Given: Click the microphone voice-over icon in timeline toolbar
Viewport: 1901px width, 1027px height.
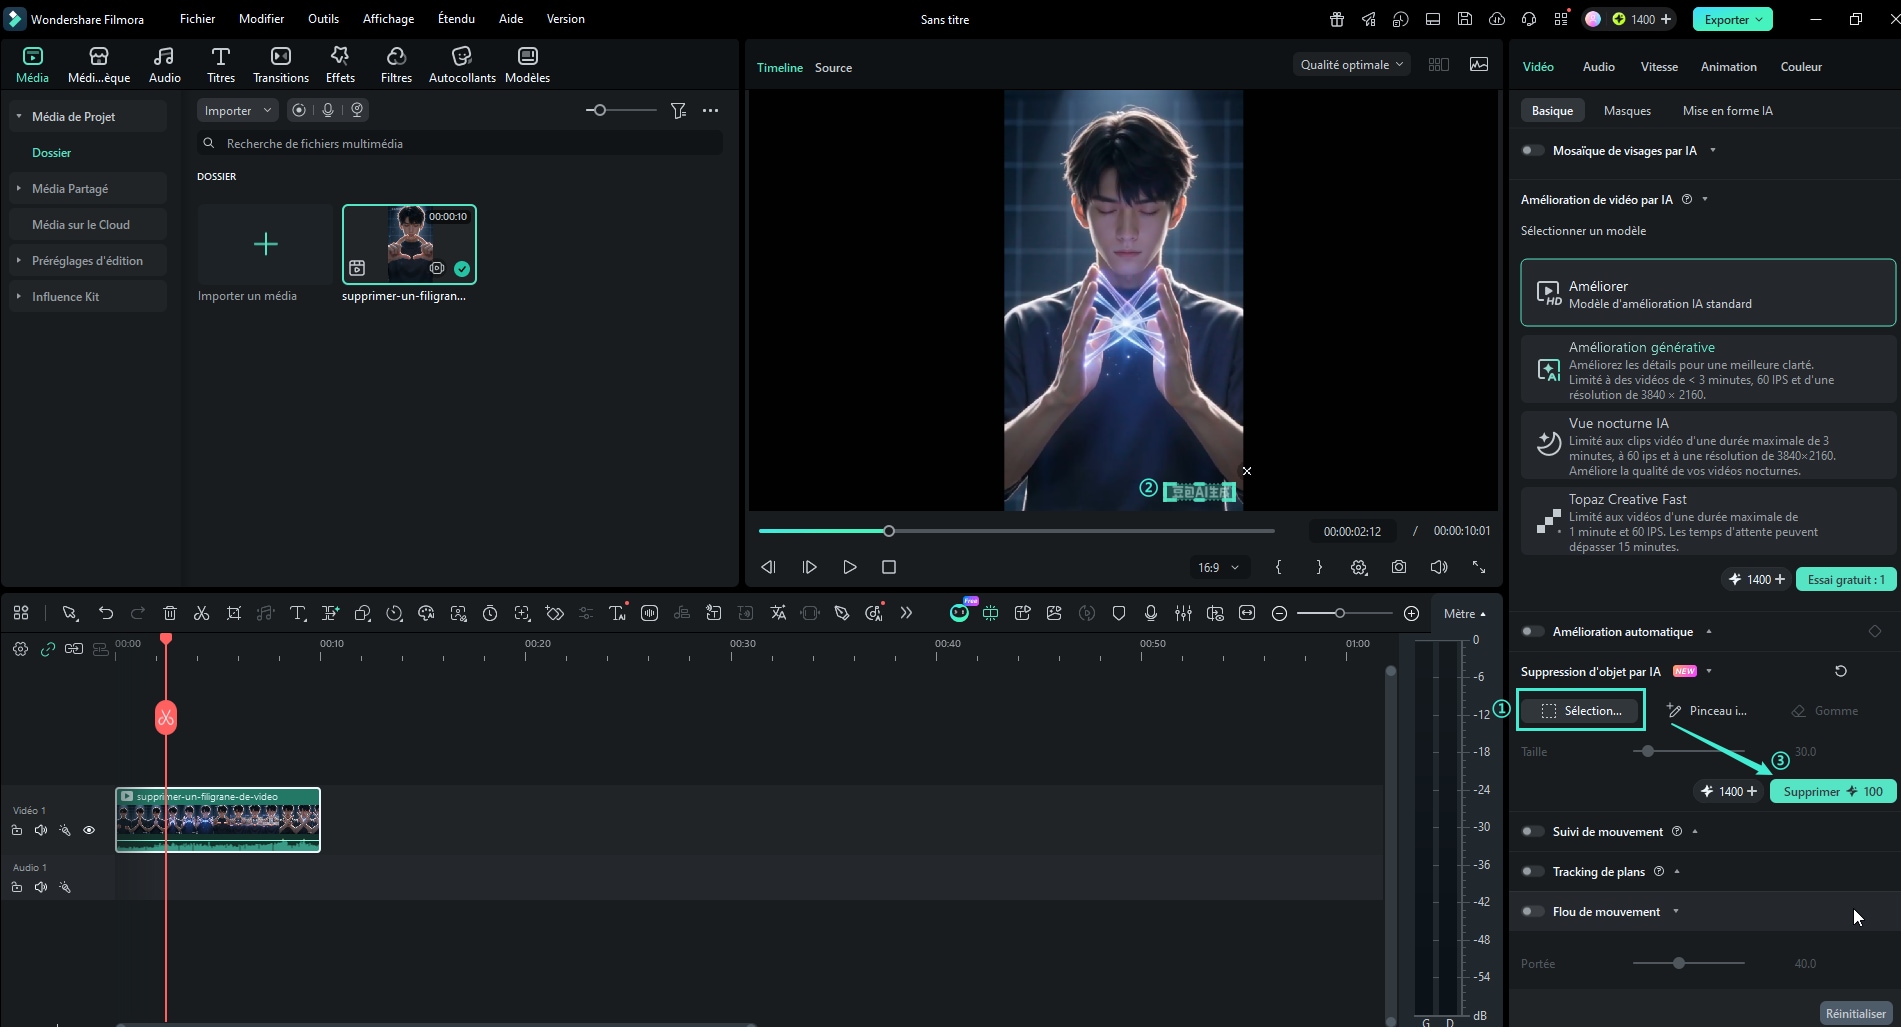Looking at the screenshot, I should click(1151, 613).
